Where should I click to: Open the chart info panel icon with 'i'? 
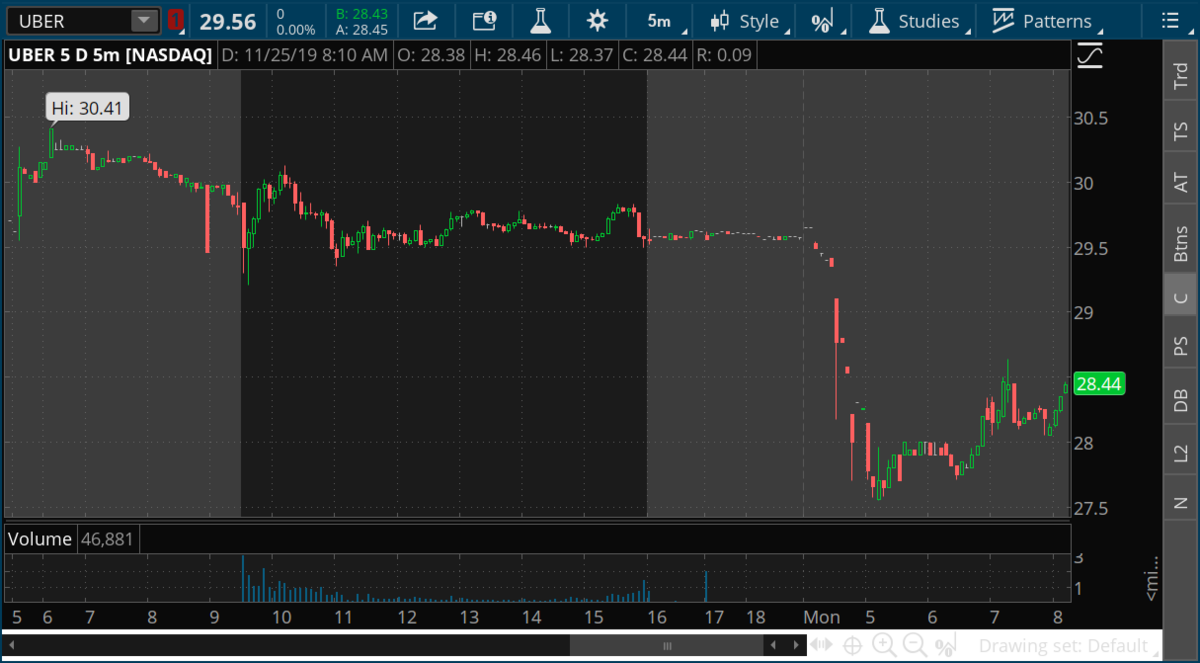(485, 21)
